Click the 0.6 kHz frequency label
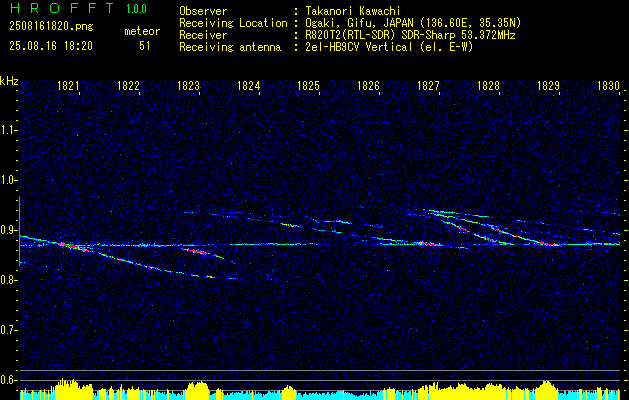The width and height of the screenshot is (629, 400). pos(8,380)
